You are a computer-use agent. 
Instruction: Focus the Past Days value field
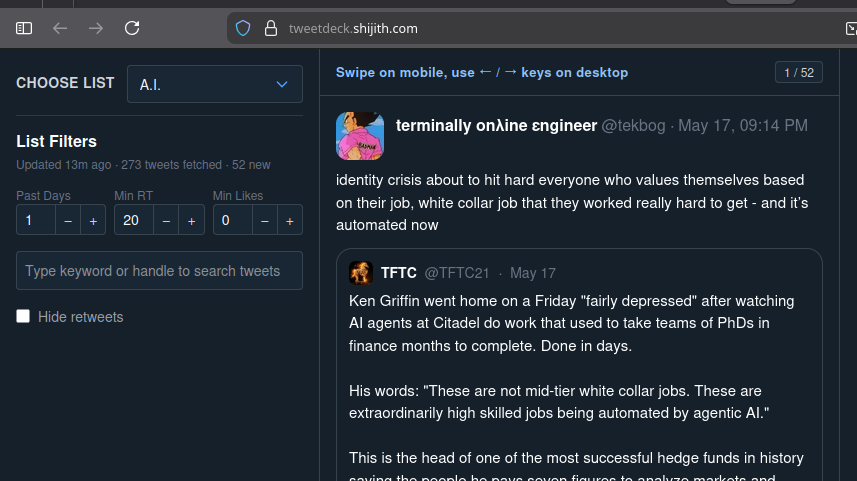[36, 220]
